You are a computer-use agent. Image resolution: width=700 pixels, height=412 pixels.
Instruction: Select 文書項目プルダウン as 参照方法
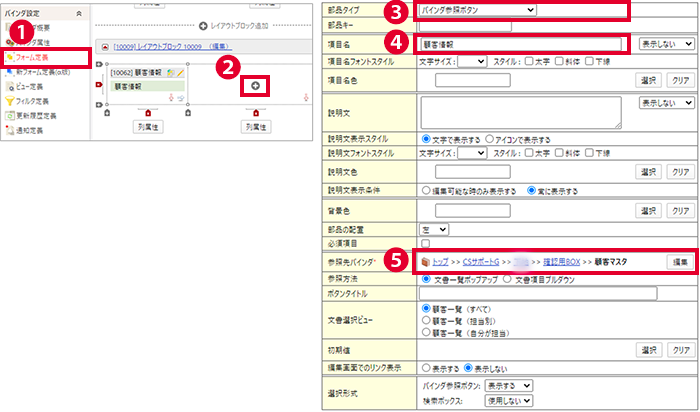507,279
